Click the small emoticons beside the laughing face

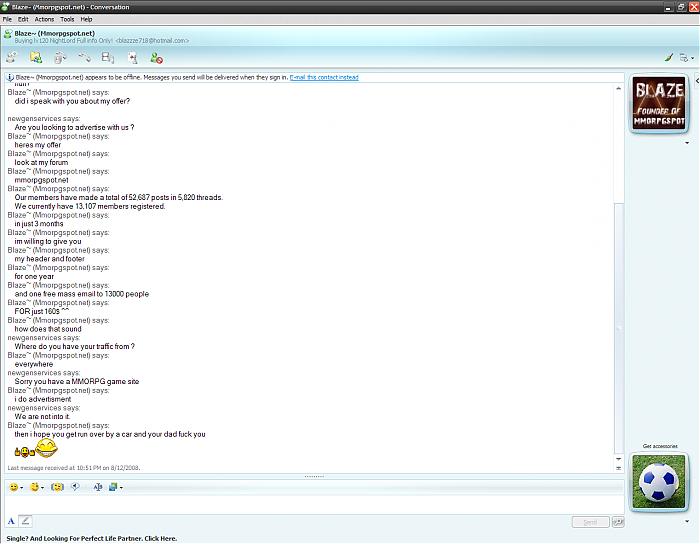point(25,452)
